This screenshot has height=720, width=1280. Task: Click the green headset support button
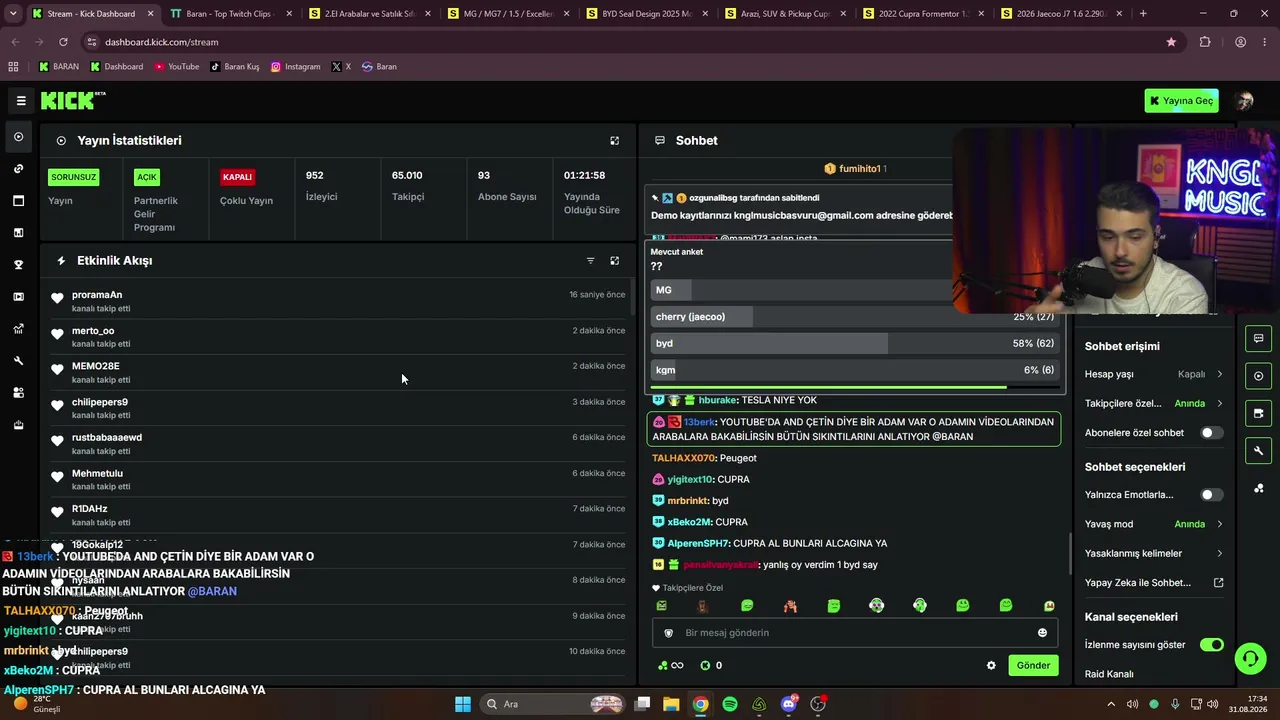click(1250, 658)
